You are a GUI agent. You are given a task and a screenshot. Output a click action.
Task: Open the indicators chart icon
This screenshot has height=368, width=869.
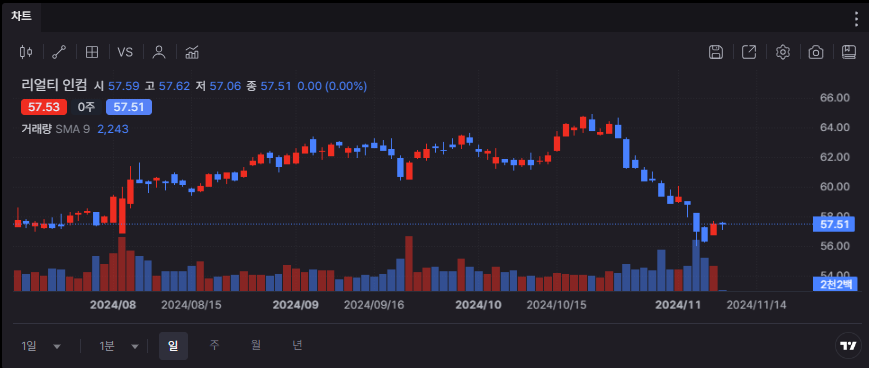click(x=192, y=53)
